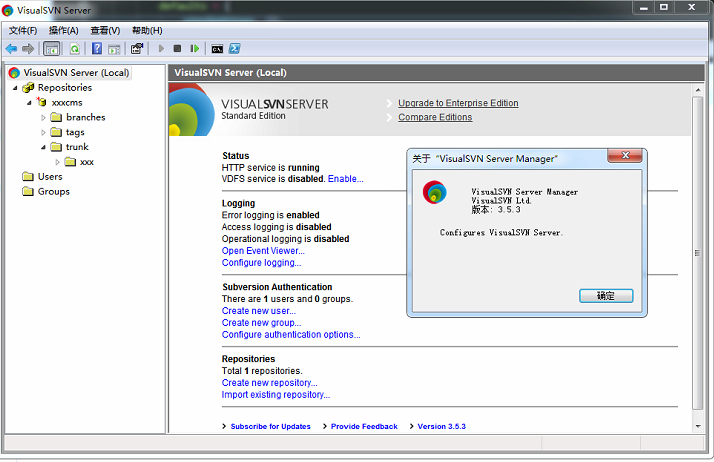Click 'Error logging is enabled' text
The image size is (714, 462).
pos(270,215)
